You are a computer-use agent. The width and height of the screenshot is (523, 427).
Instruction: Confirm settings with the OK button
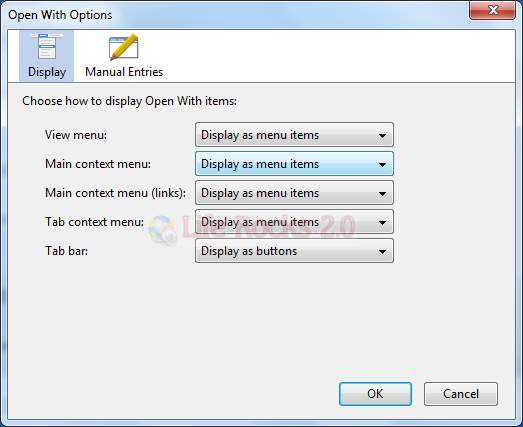coord(375,394)
